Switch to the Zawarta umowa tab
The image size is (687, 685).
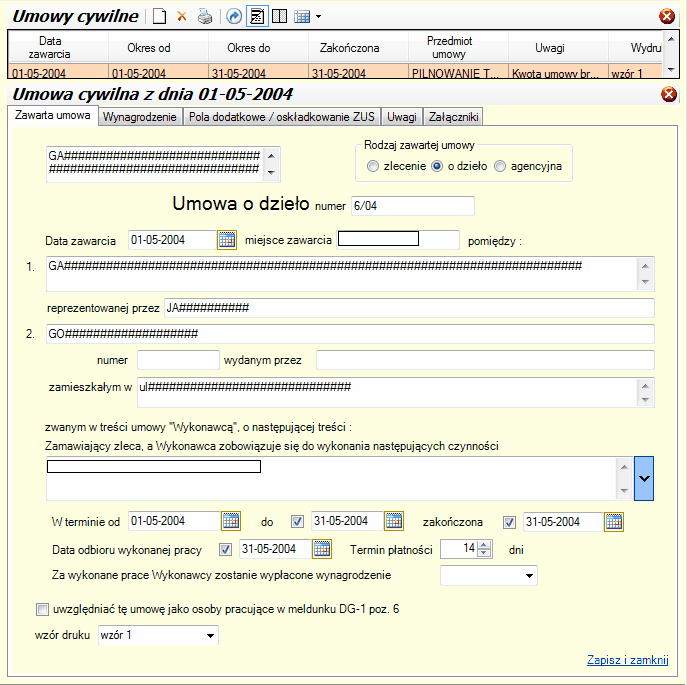(53, 115)
